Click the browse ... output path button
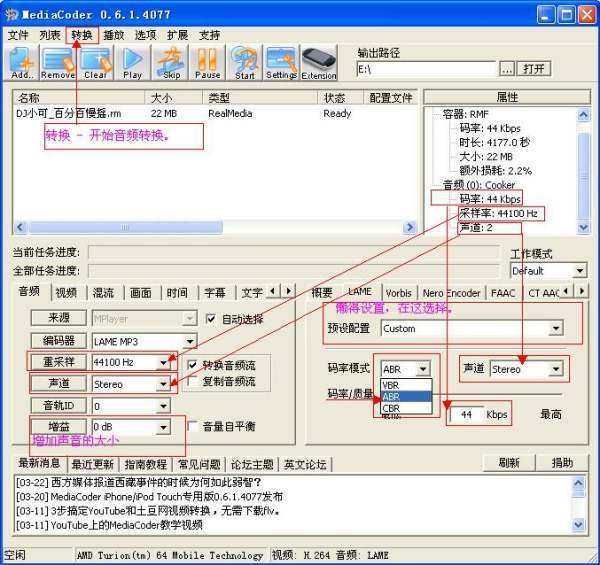Screen dimensions: 600x565 click(x=507, y=69)
